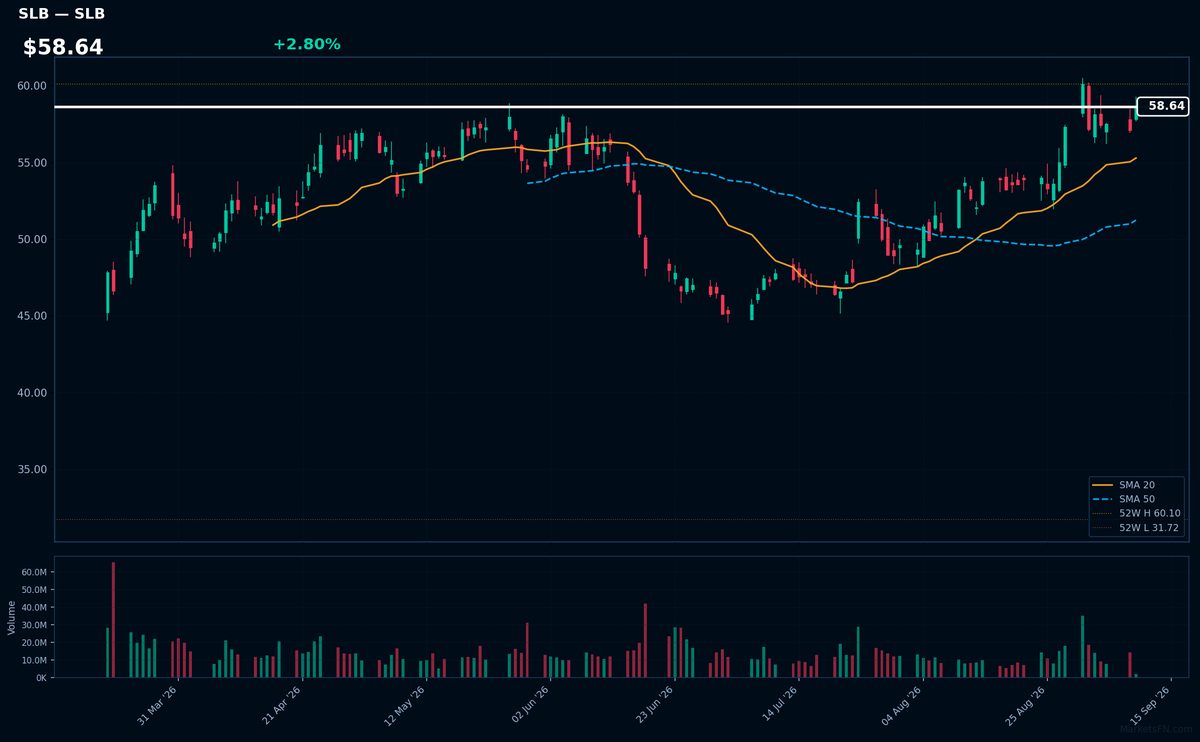This screenshot has width=1200, height=742.
Task: Click the 60.0M volume axis label
Action: click(x=35, y=572)
